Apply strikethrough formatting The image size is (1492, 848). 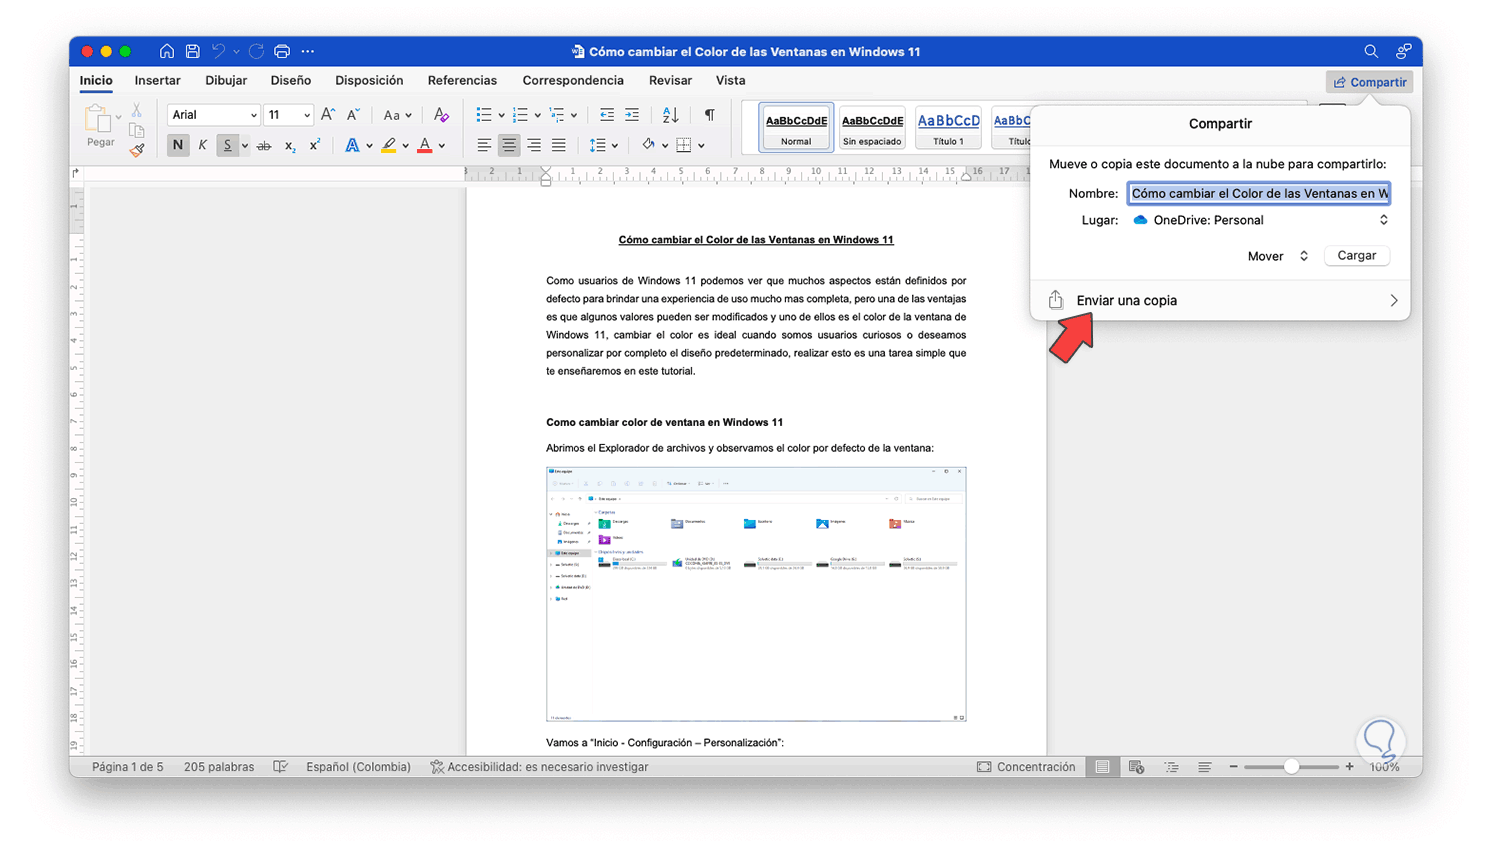264,146
